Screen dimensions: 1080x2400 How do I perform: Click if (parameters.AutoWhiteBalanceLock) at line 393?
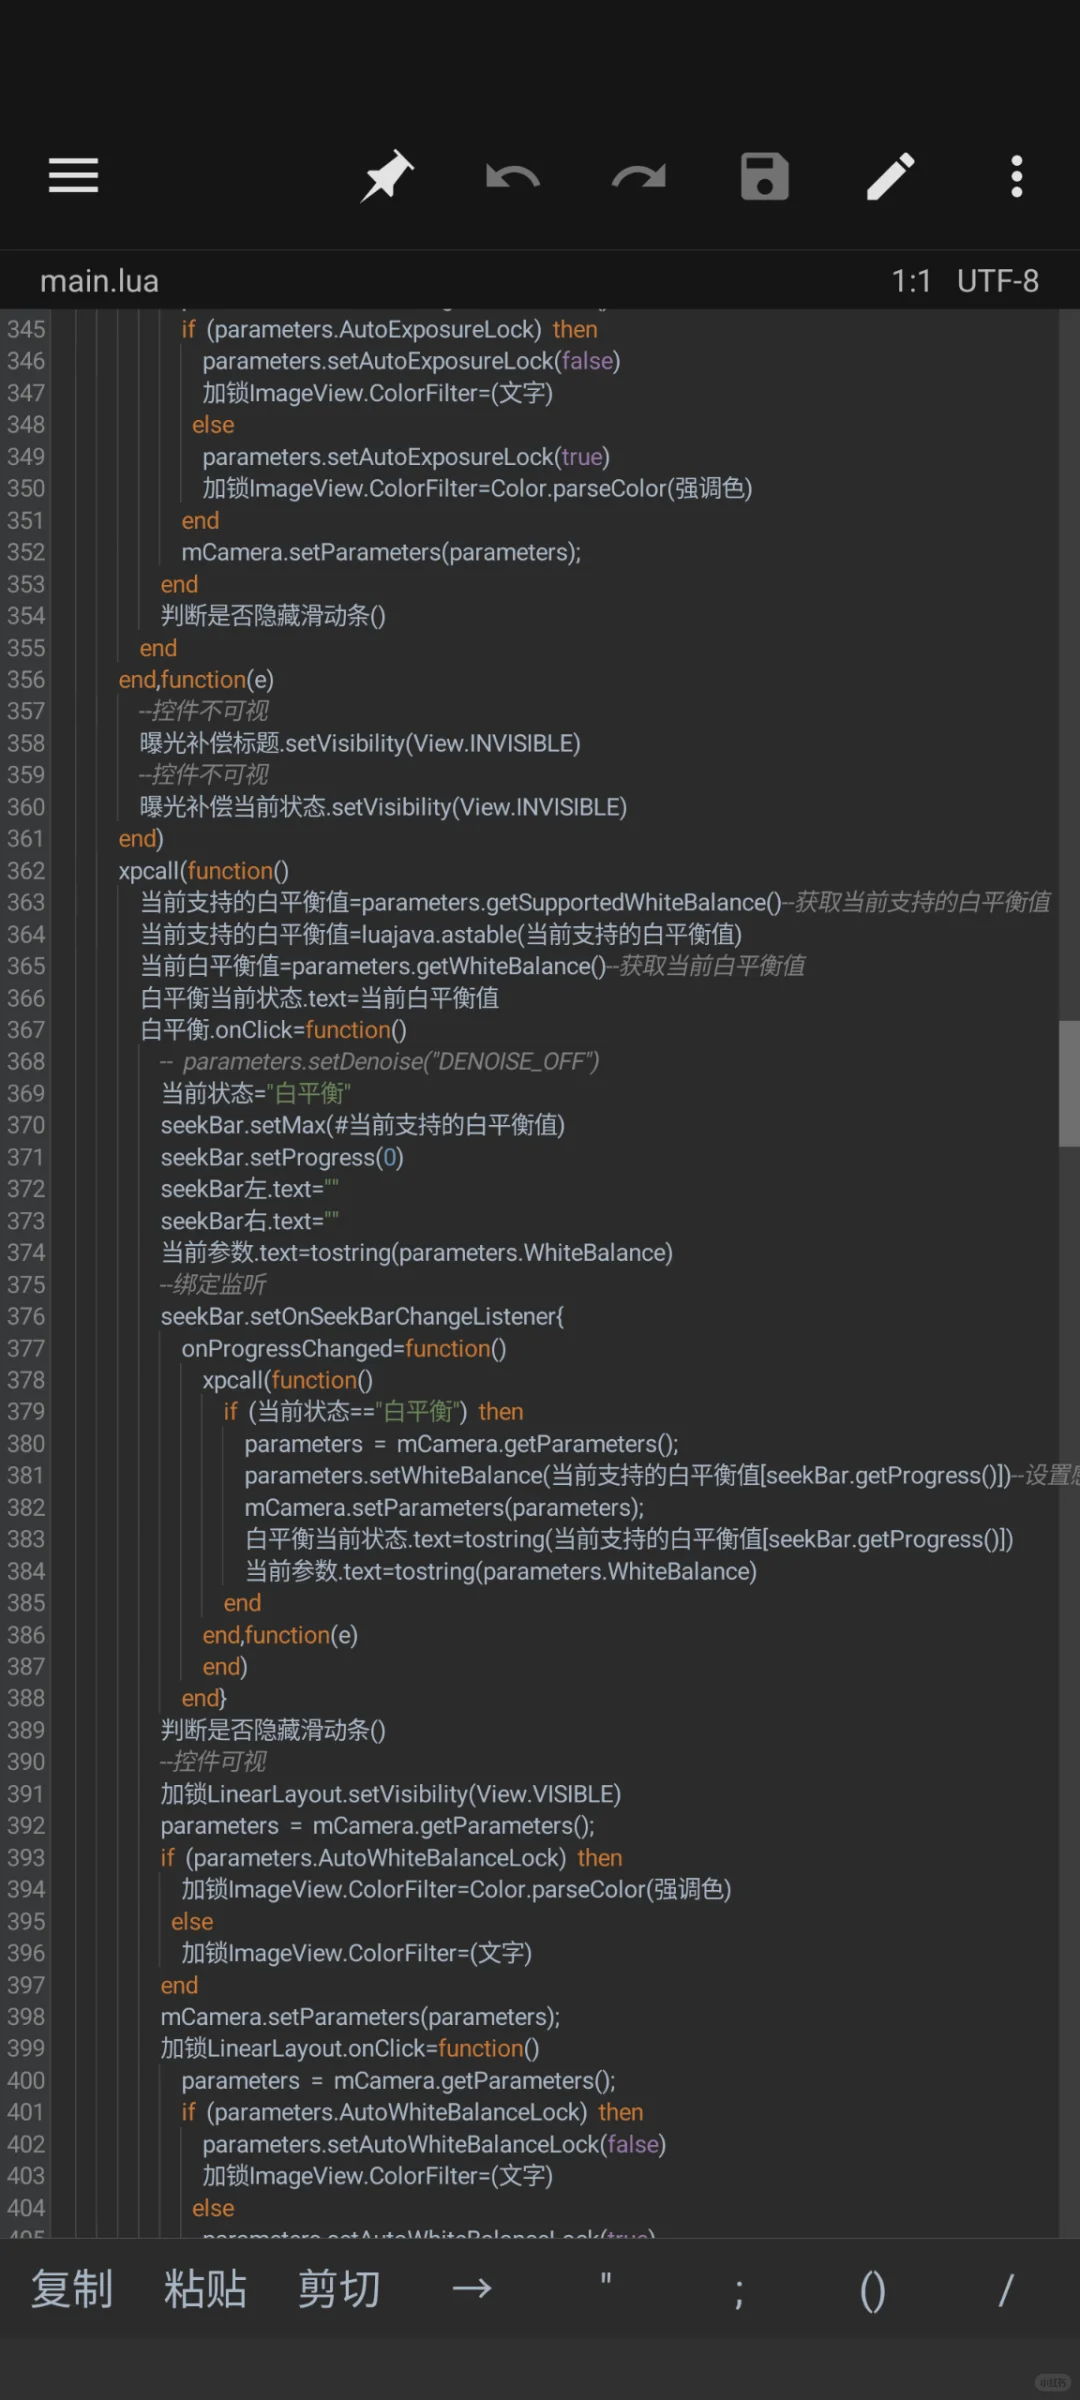(391, 1858)
